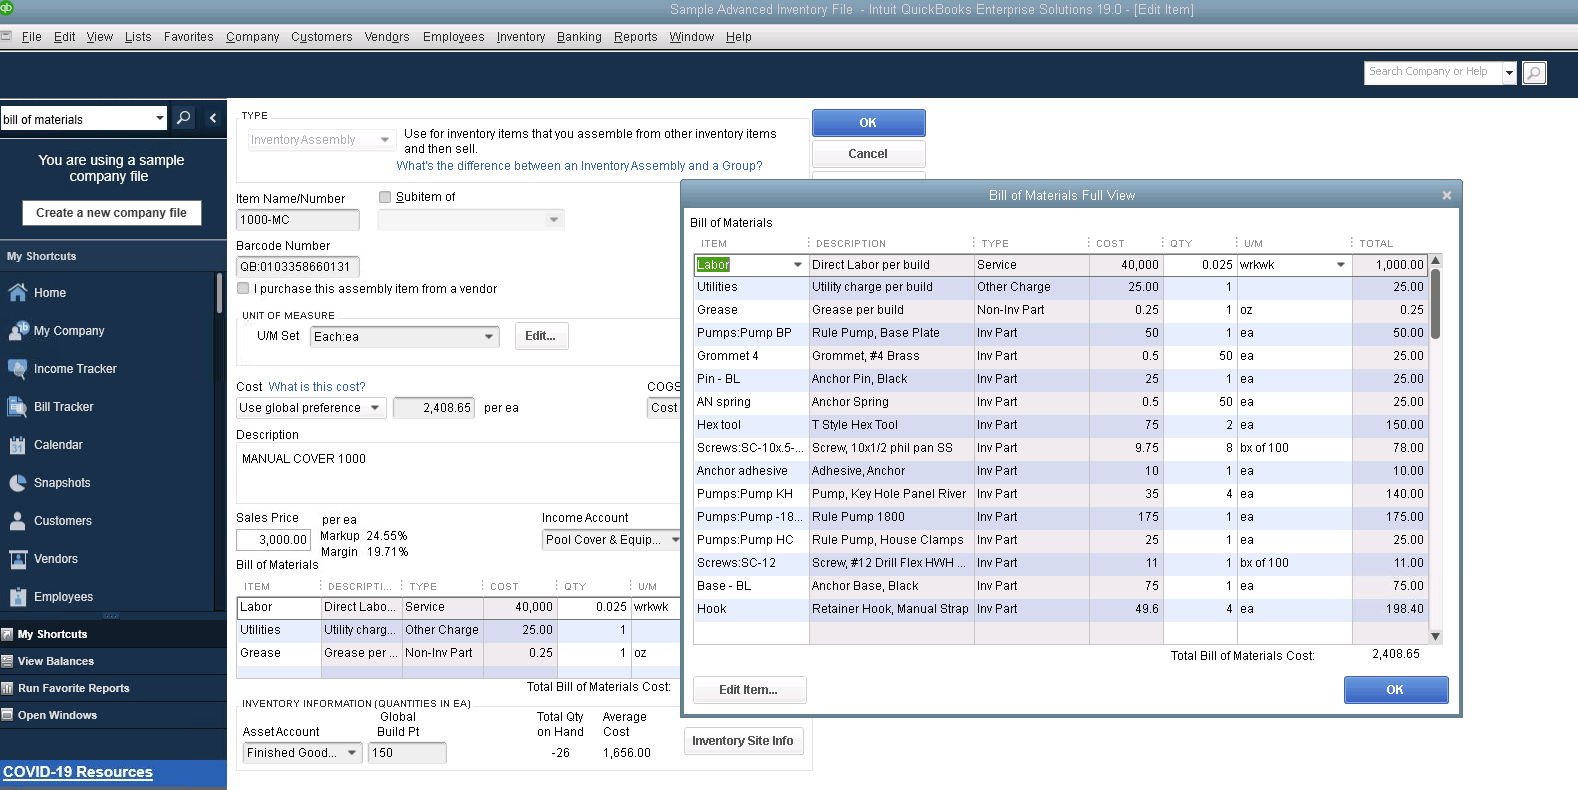
Task: Open Snapshots from the sidebar icon
Action: (17, 483)
